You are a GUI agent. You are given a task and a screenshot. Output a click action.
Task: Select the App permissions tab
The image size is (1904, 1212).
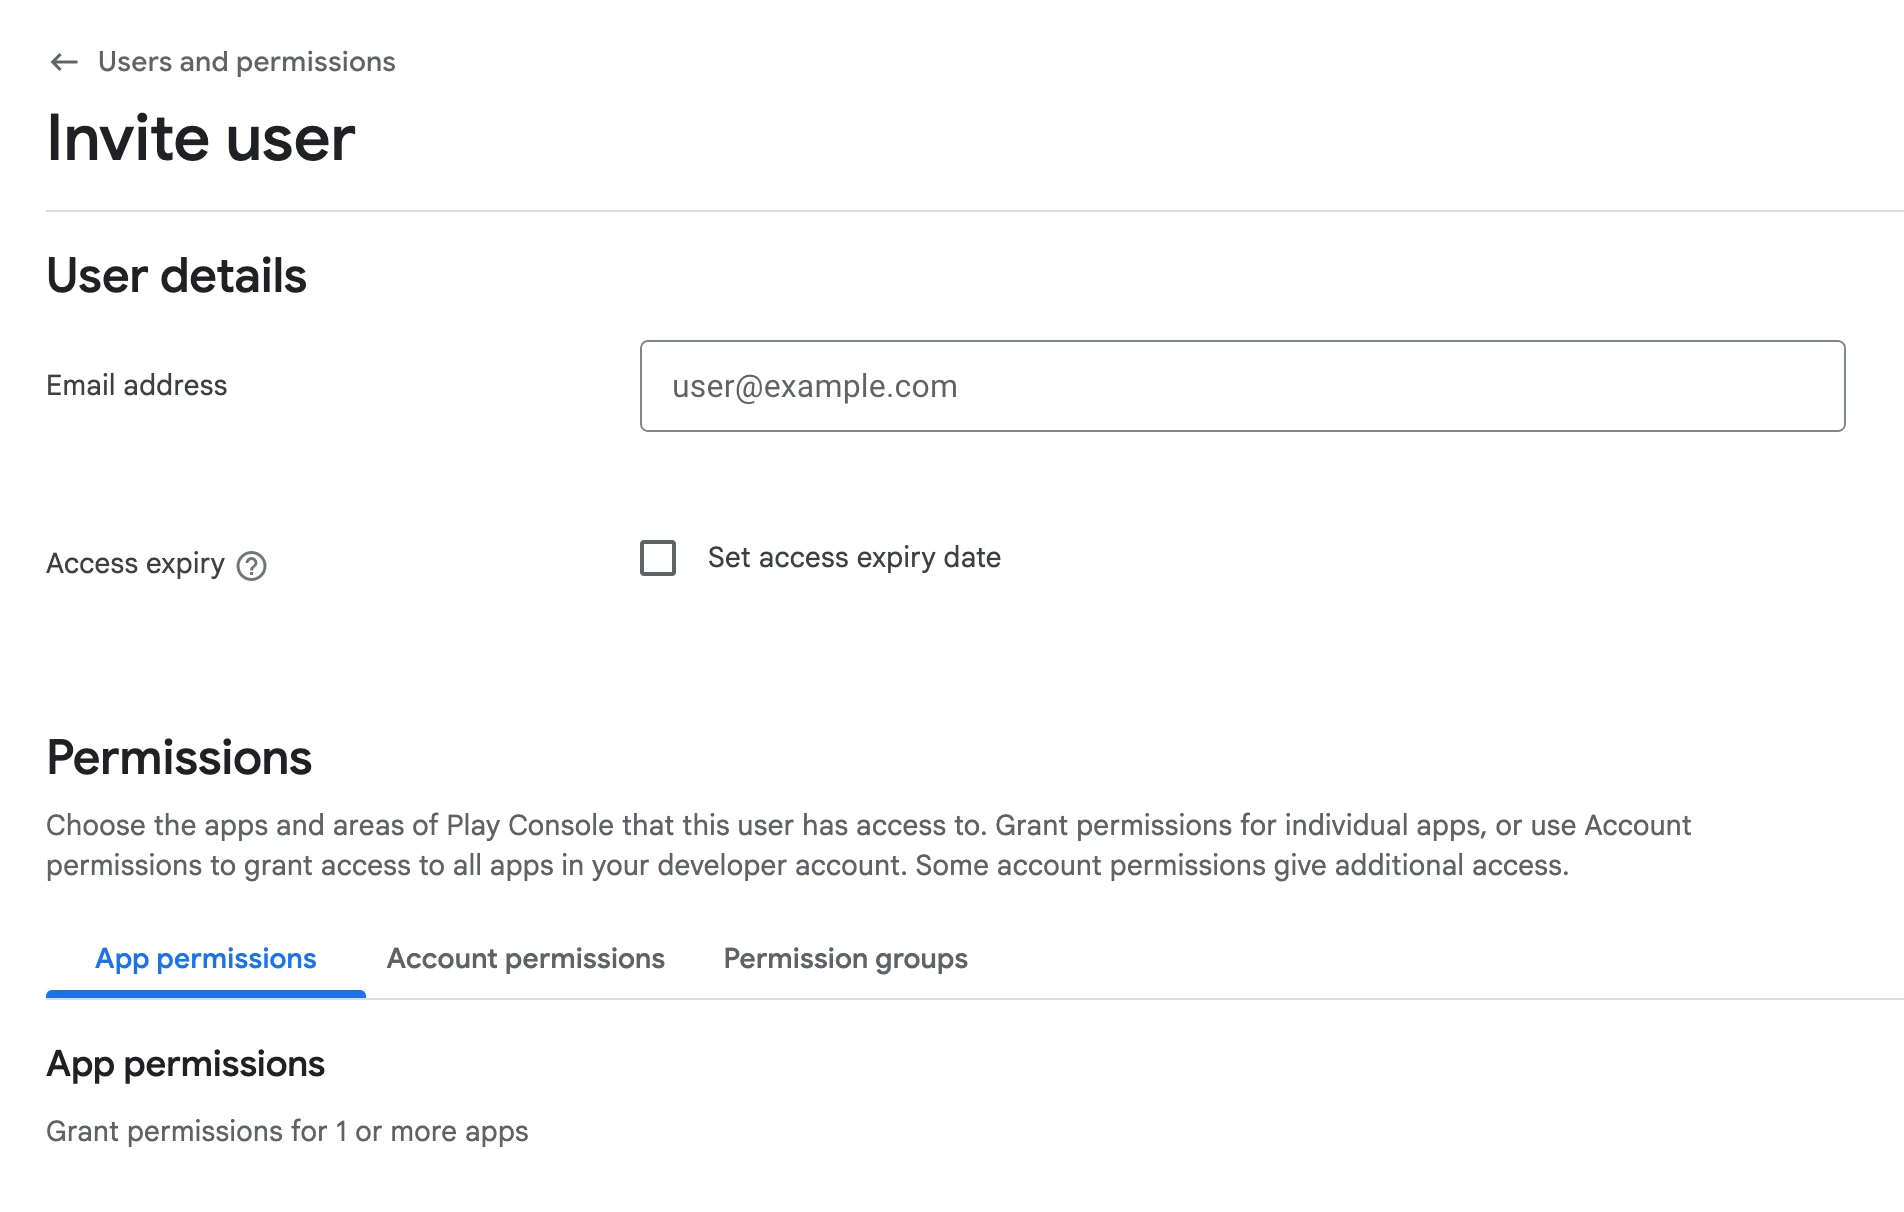pyautogui.click(x=206, y=959)
